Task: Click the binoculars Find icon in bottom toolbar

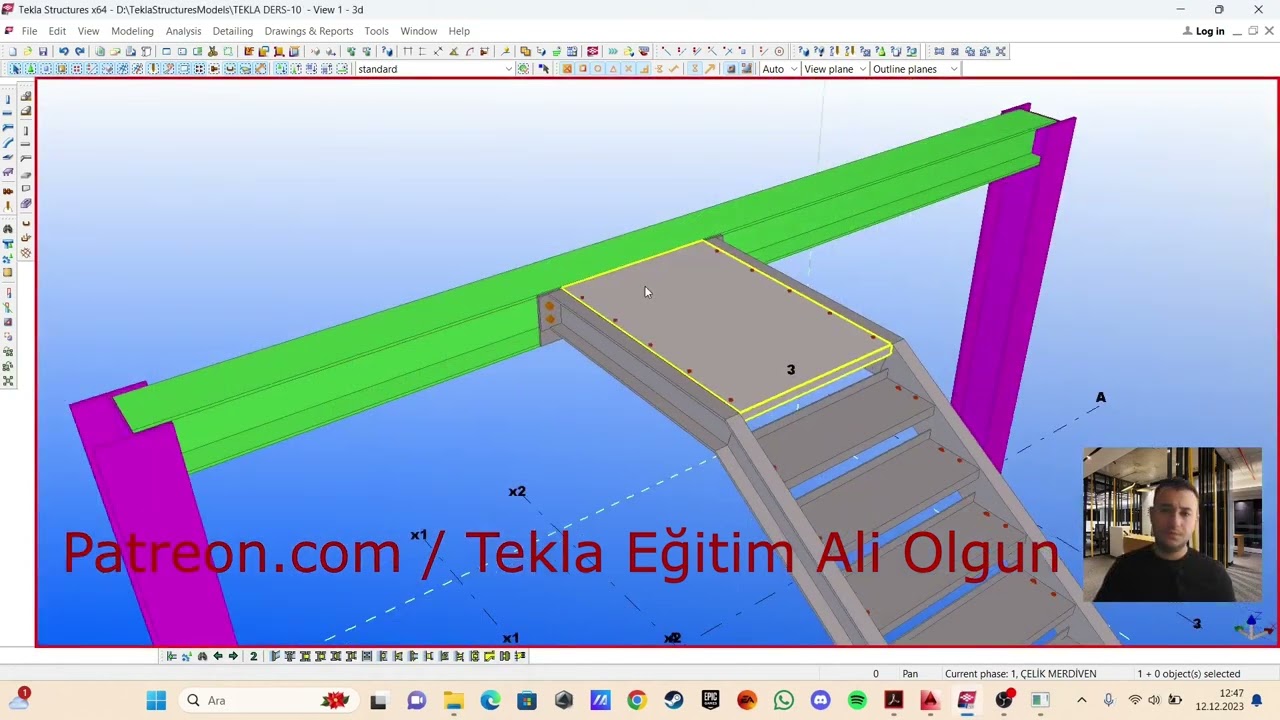Action: click(x=202, y=656)
